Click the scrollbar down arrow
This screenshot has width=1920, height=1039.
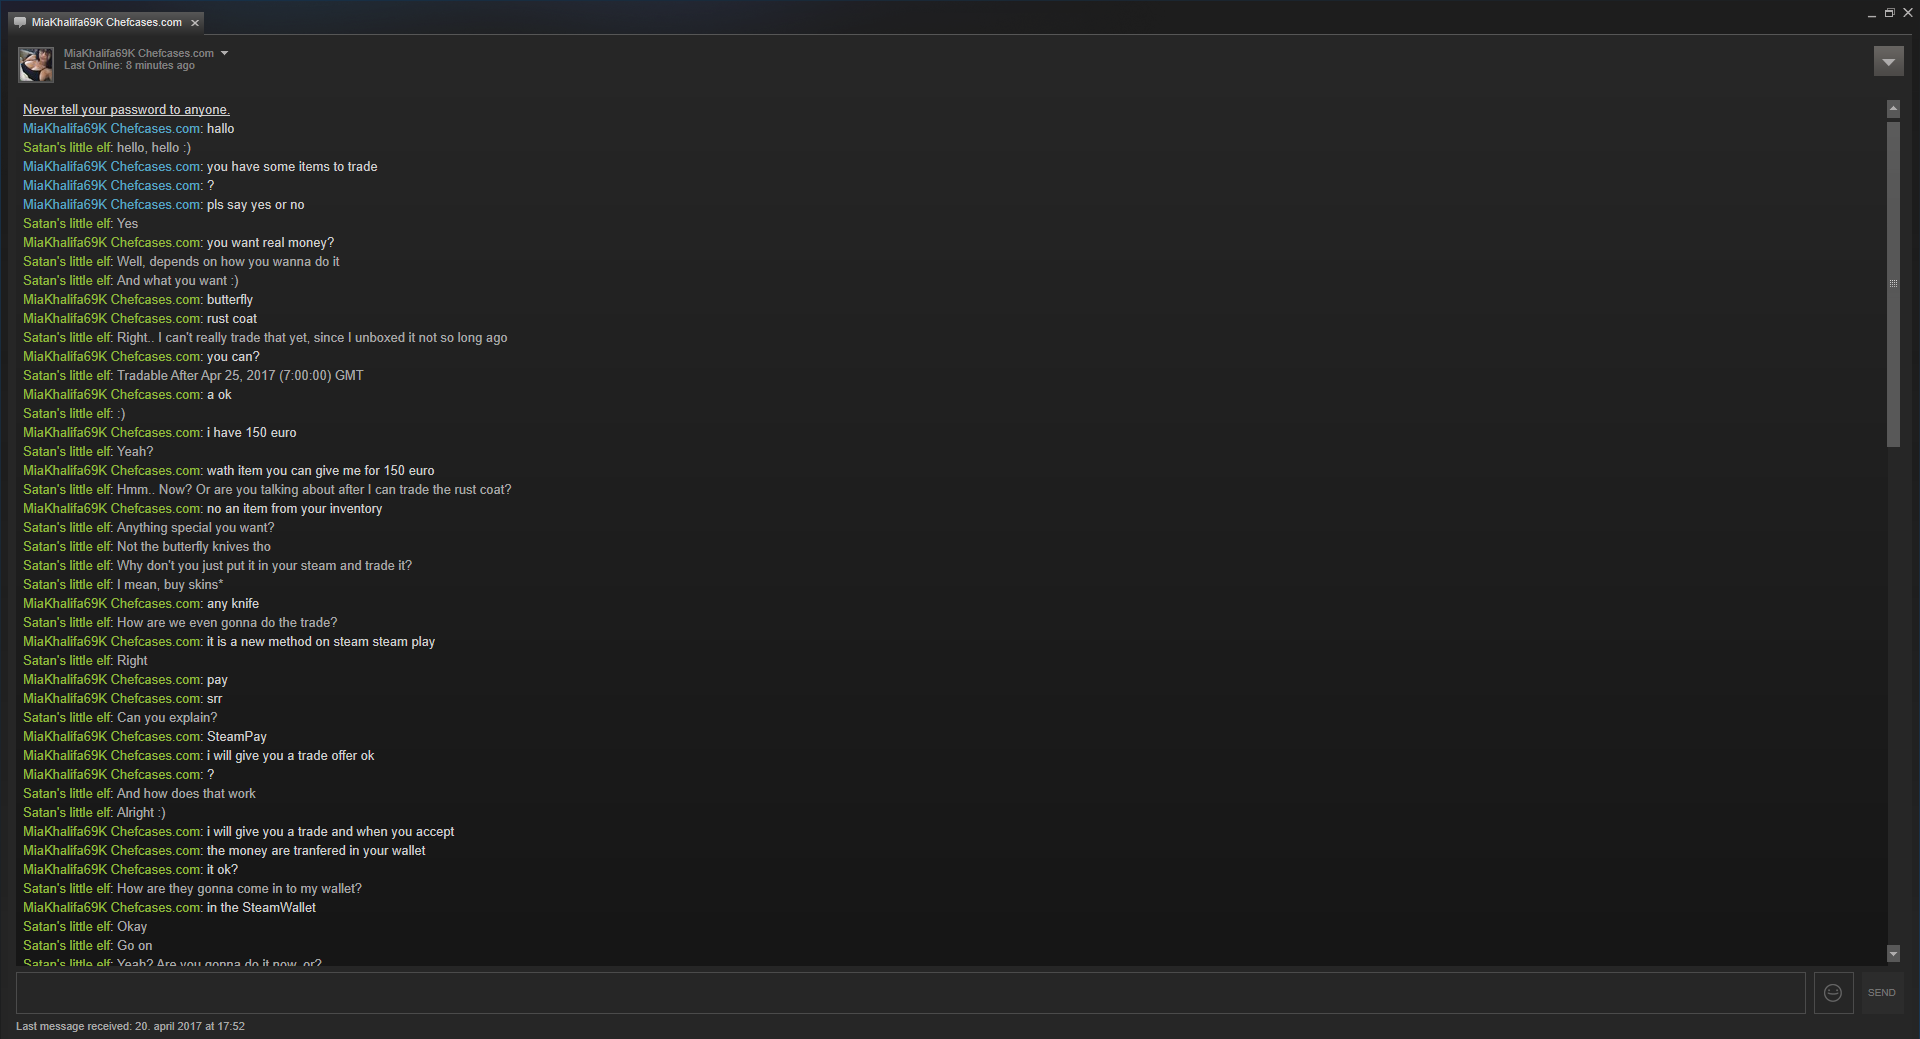pyautogui.click(x=1893, y=953)
